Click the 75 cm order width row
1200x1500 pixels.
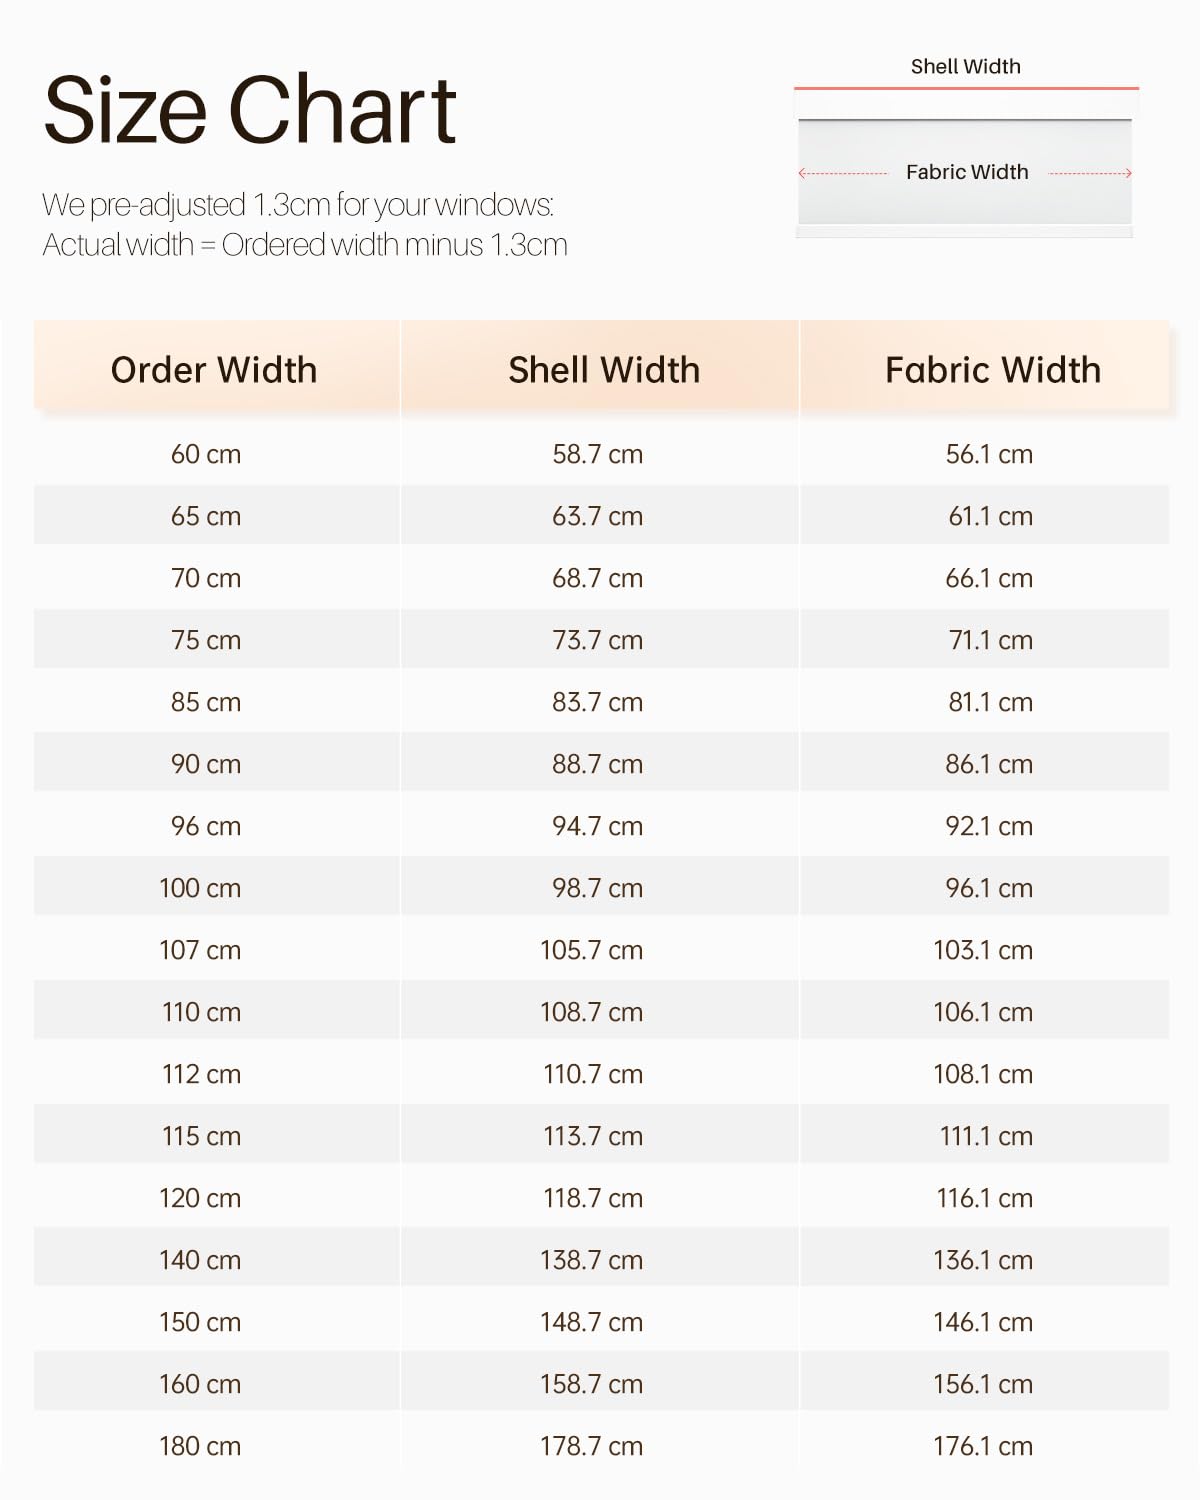(x=601, y=640)
